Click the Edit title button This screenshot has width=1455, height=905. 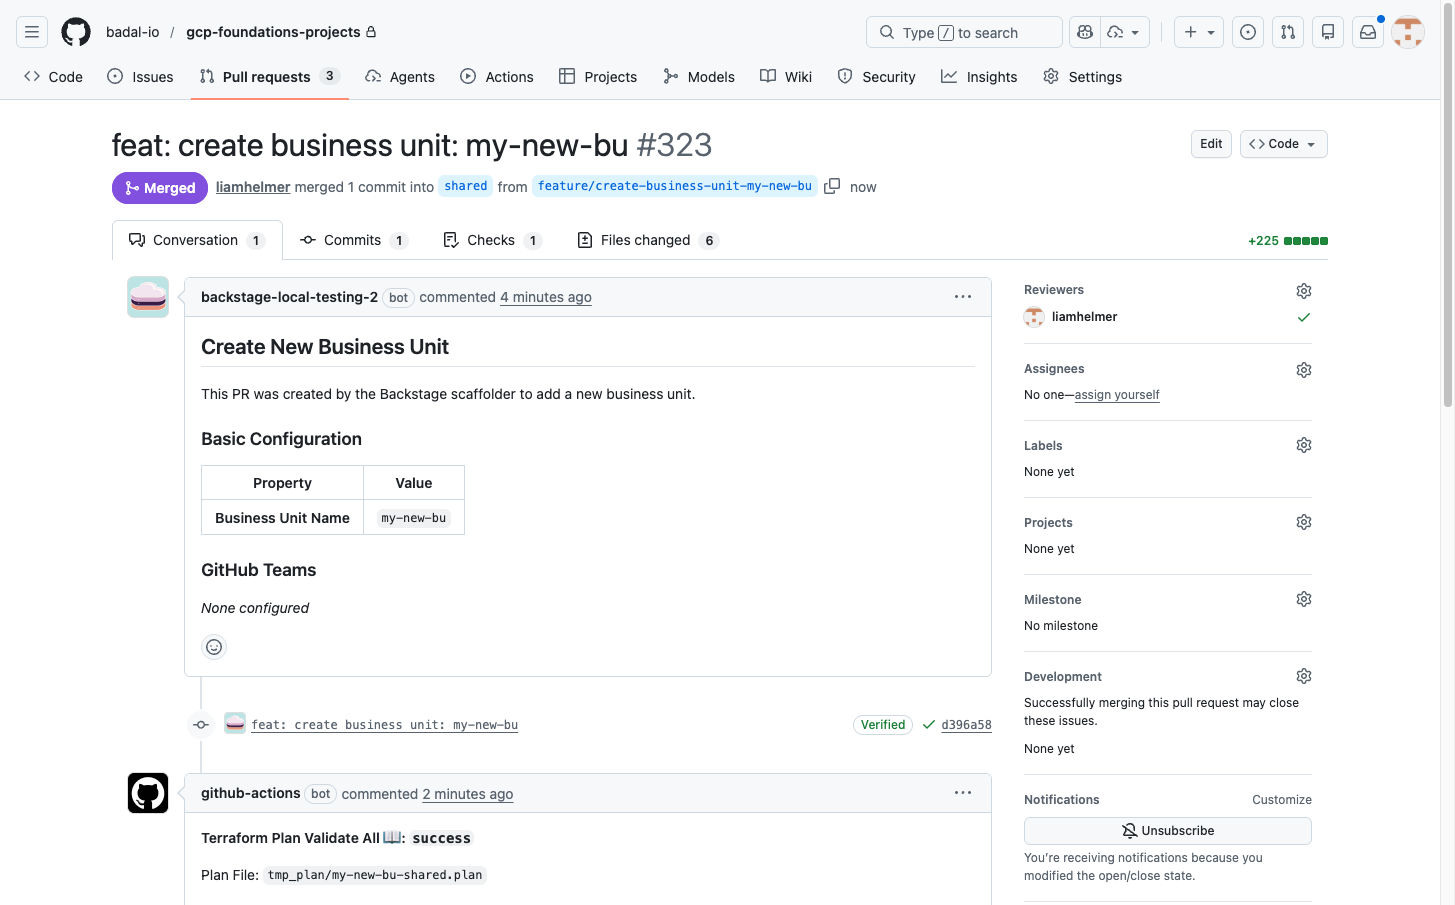point(1211,144)
